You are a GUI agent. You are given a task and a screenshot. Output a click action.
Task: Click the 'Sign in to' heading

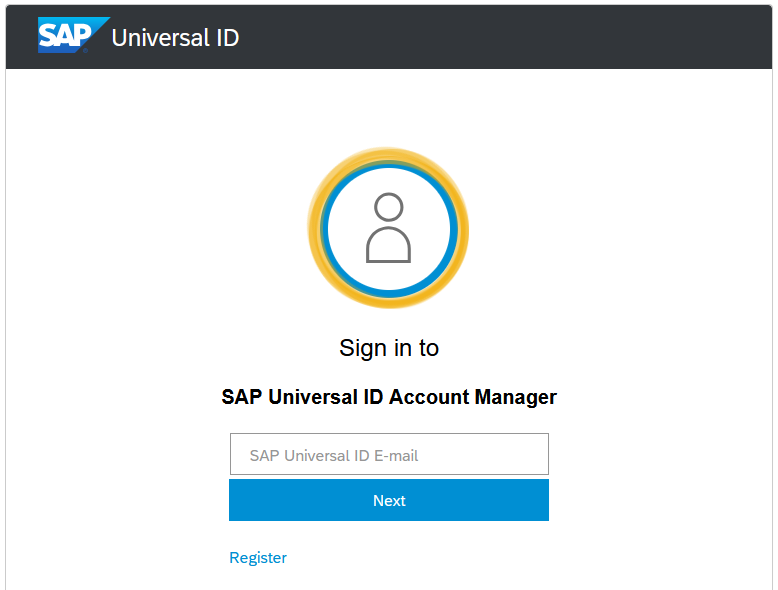[x=389, y=348]
